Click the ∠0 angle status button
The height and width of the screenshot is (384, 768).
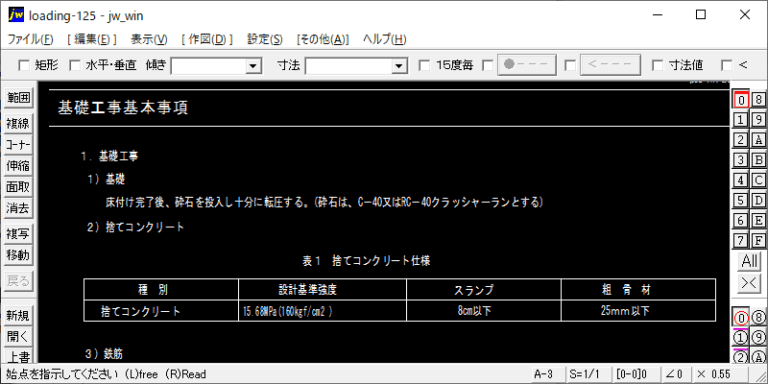pyautogui.click(x=675, y=374)
